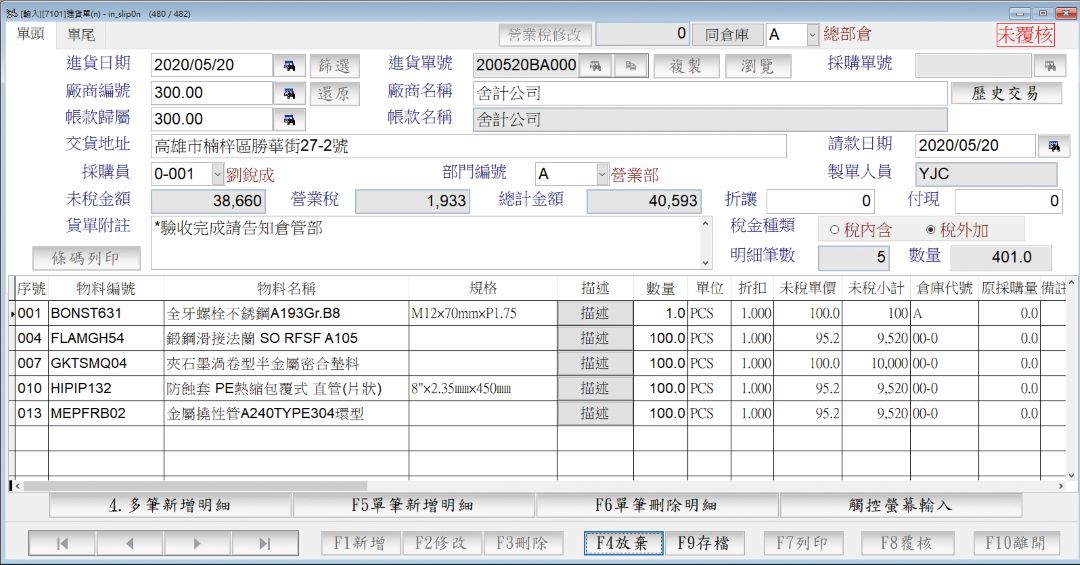The image size is (1080, 565).
Task: Click 條碼列印 barcode print button
Action: 86,258
